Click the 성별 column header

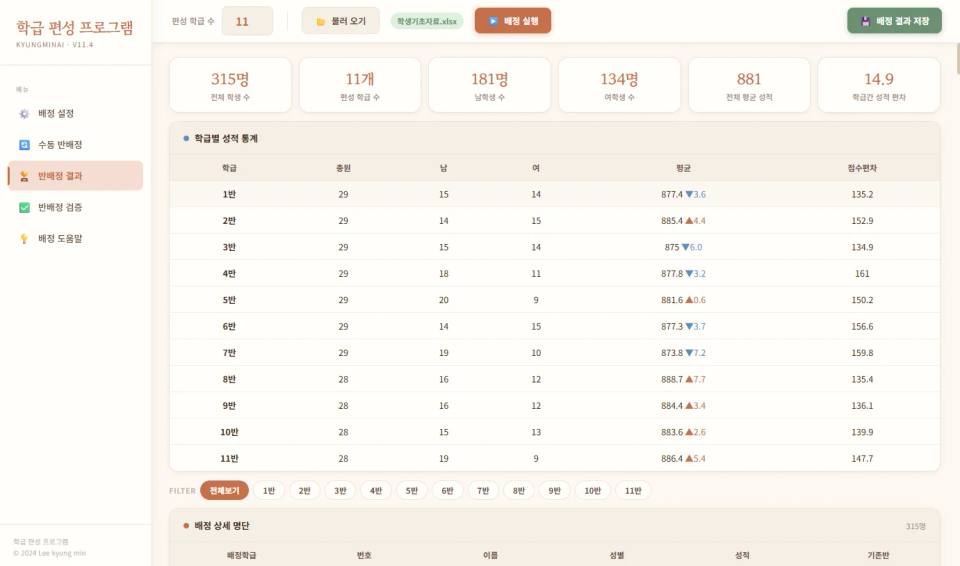click(x=617, y=555)
